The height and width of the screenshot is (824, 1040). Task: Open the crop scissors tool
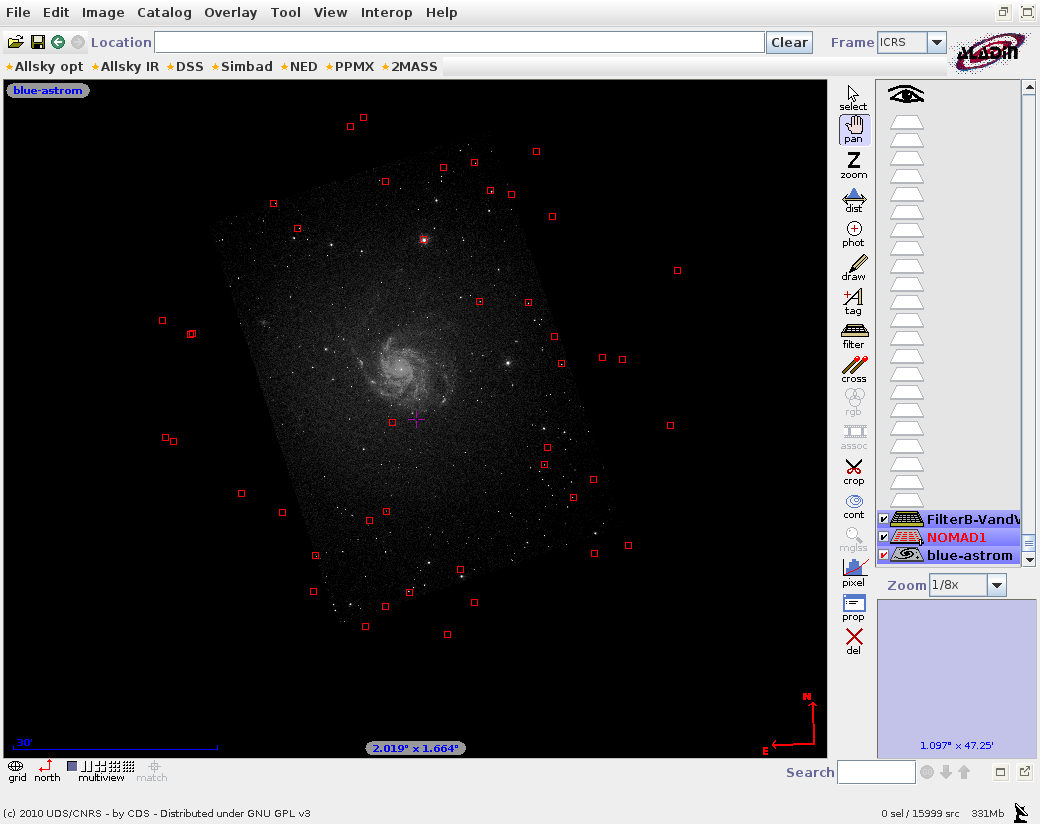[853, 471]
